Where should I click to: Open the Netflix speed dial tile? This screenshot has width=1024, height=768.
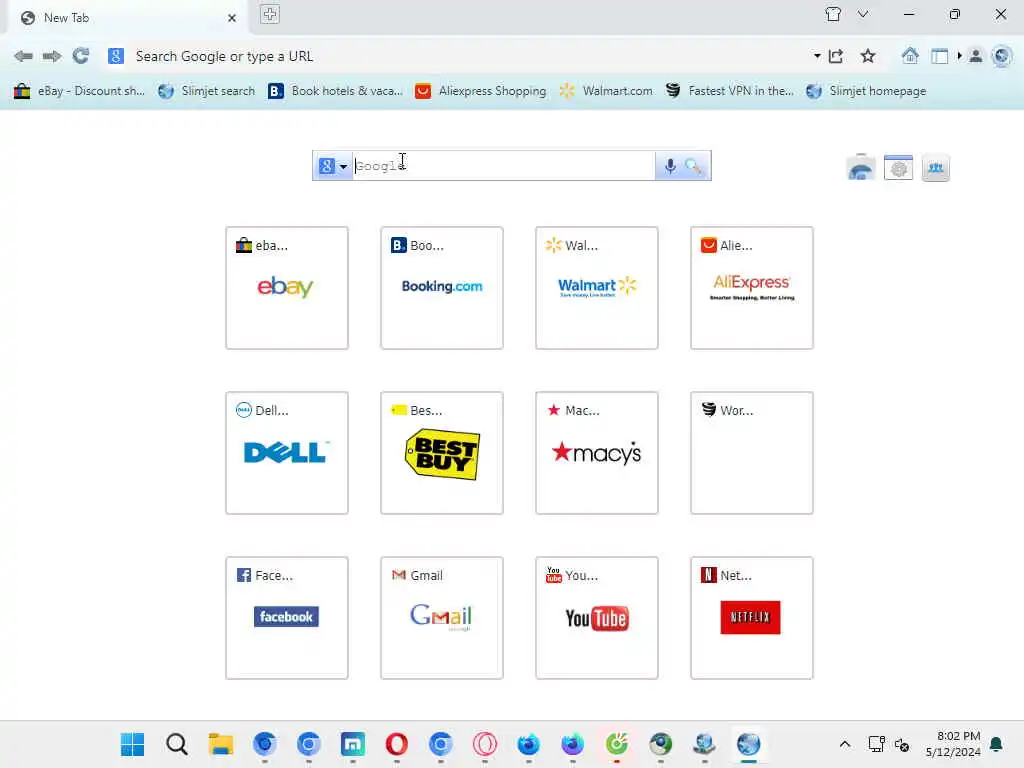(752, 618)
